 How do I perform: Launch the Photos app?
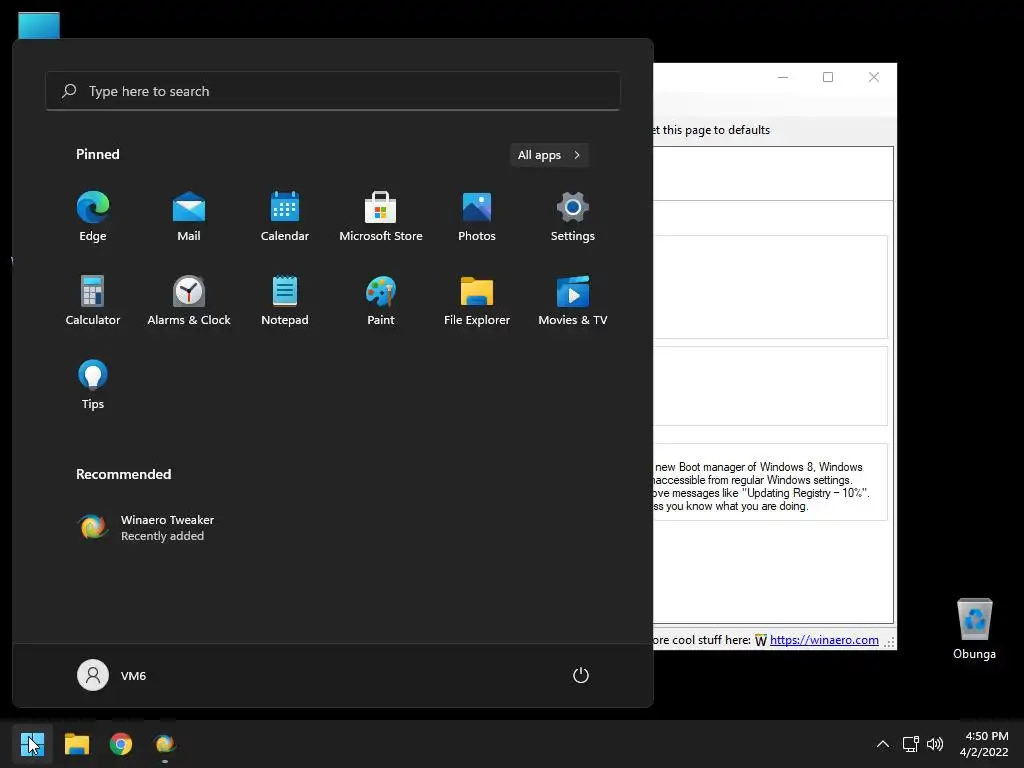(477, 217)
